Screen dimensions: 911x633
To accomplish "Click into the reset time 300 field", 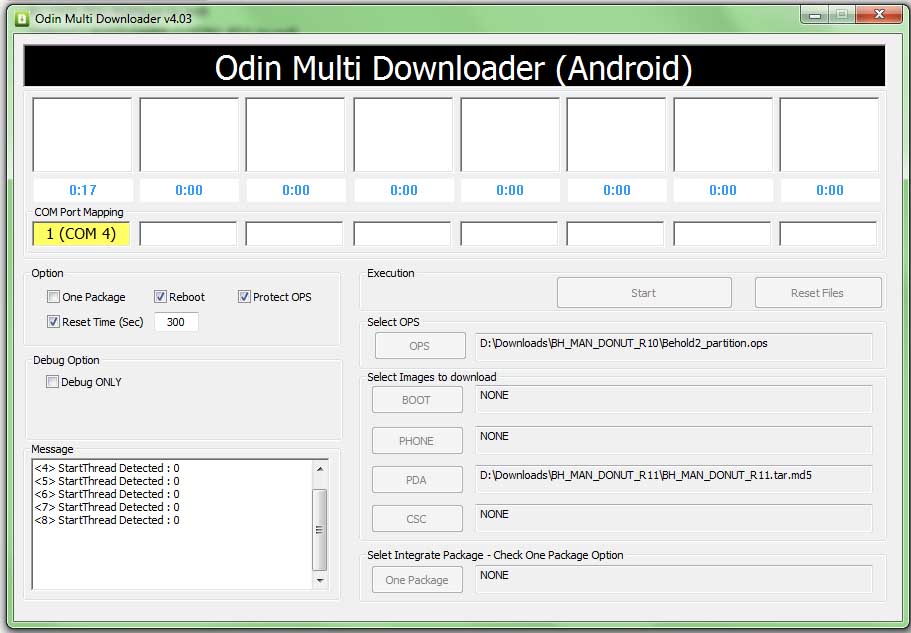I will pos(176,322).
